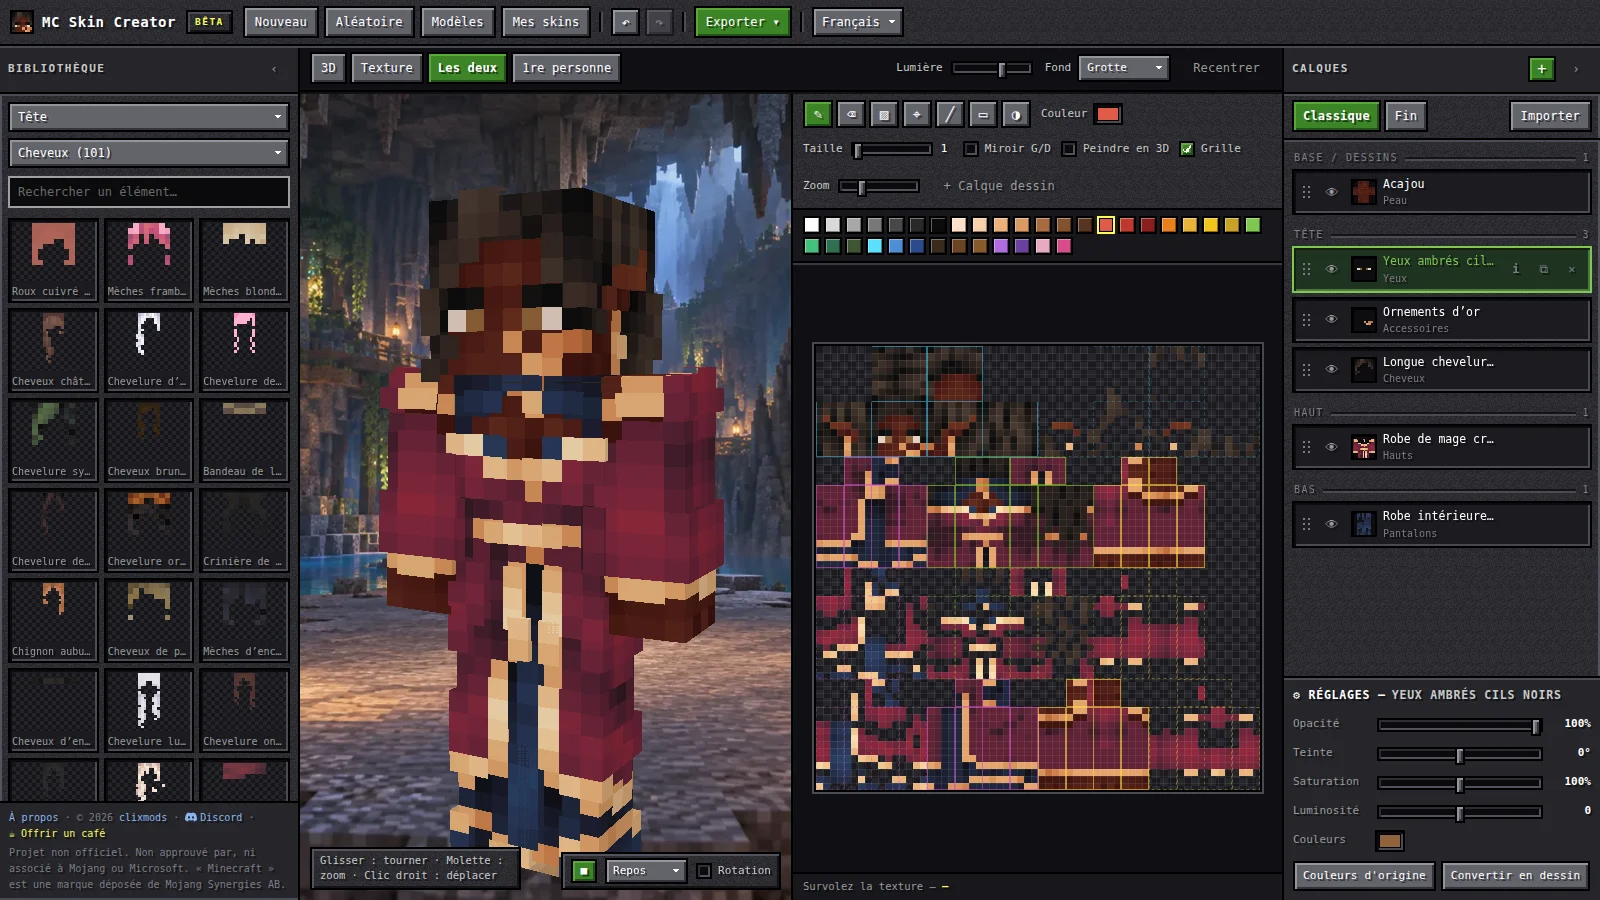Undo the last action
Image resolution: width=1600 pixels, height=900 pixels.
point(626,22)
